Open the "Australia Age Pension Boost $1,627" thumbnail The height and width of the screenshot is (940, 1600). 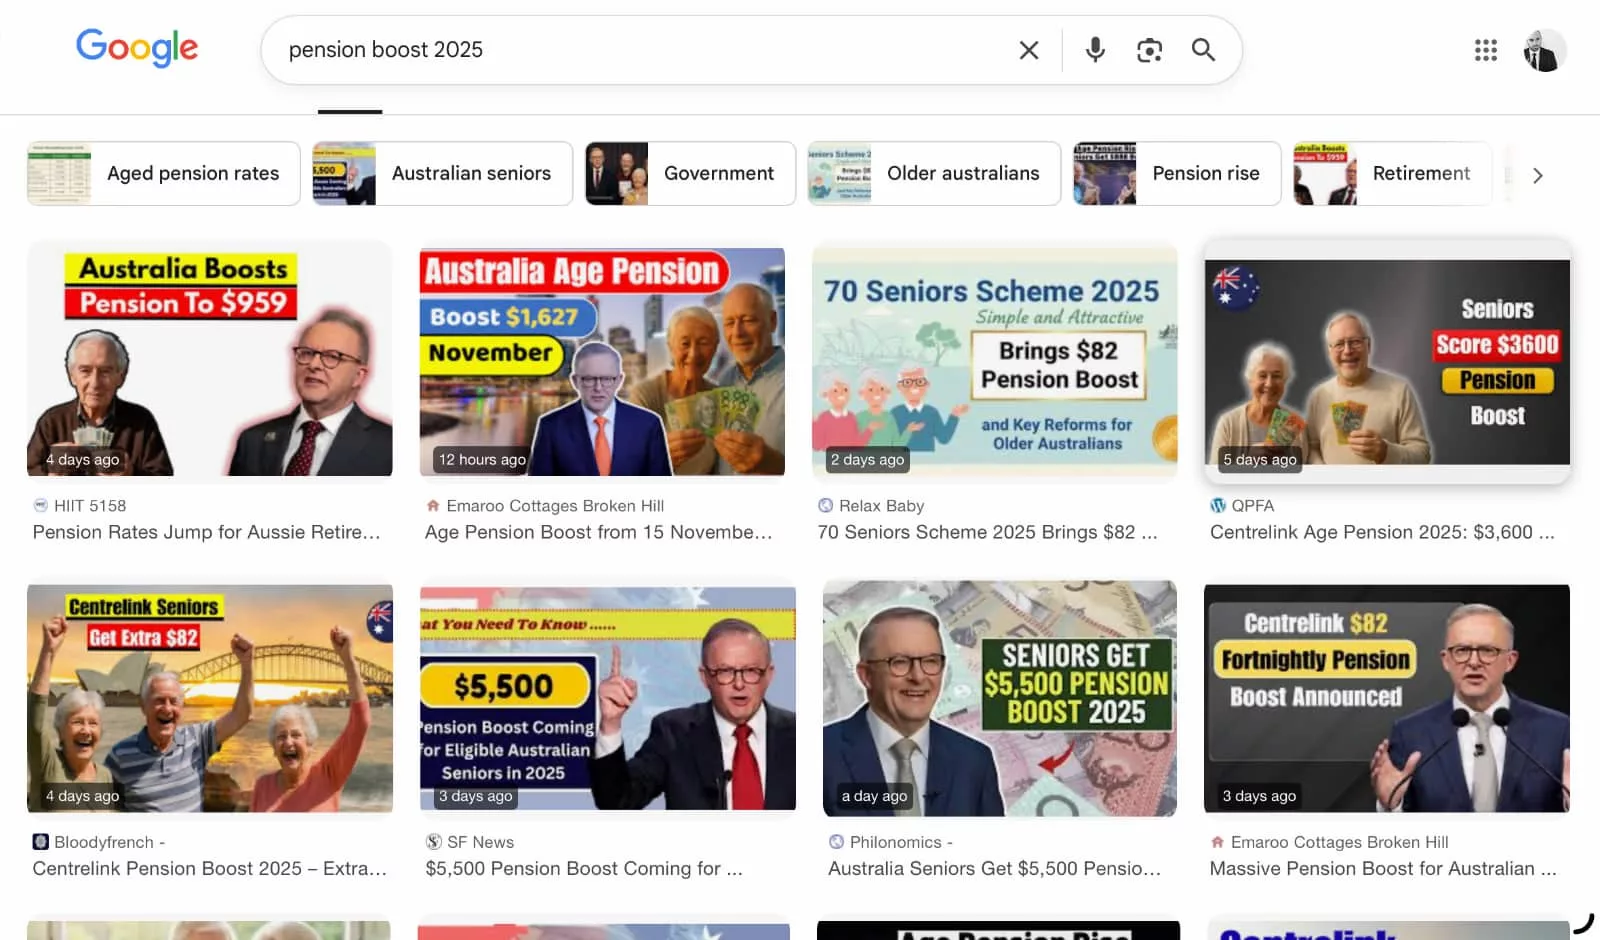[x=602, y=361]
